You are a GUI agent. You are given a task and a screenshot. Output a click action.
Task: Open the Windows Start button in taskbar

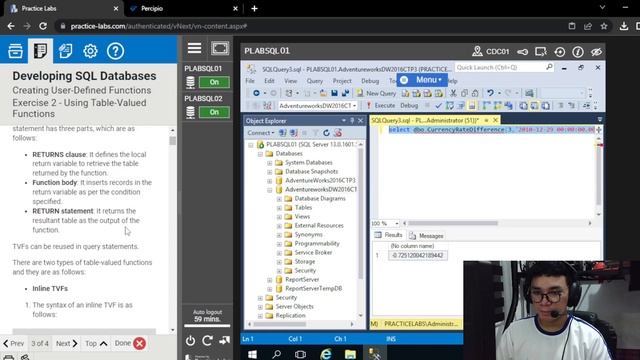point(252,354)
